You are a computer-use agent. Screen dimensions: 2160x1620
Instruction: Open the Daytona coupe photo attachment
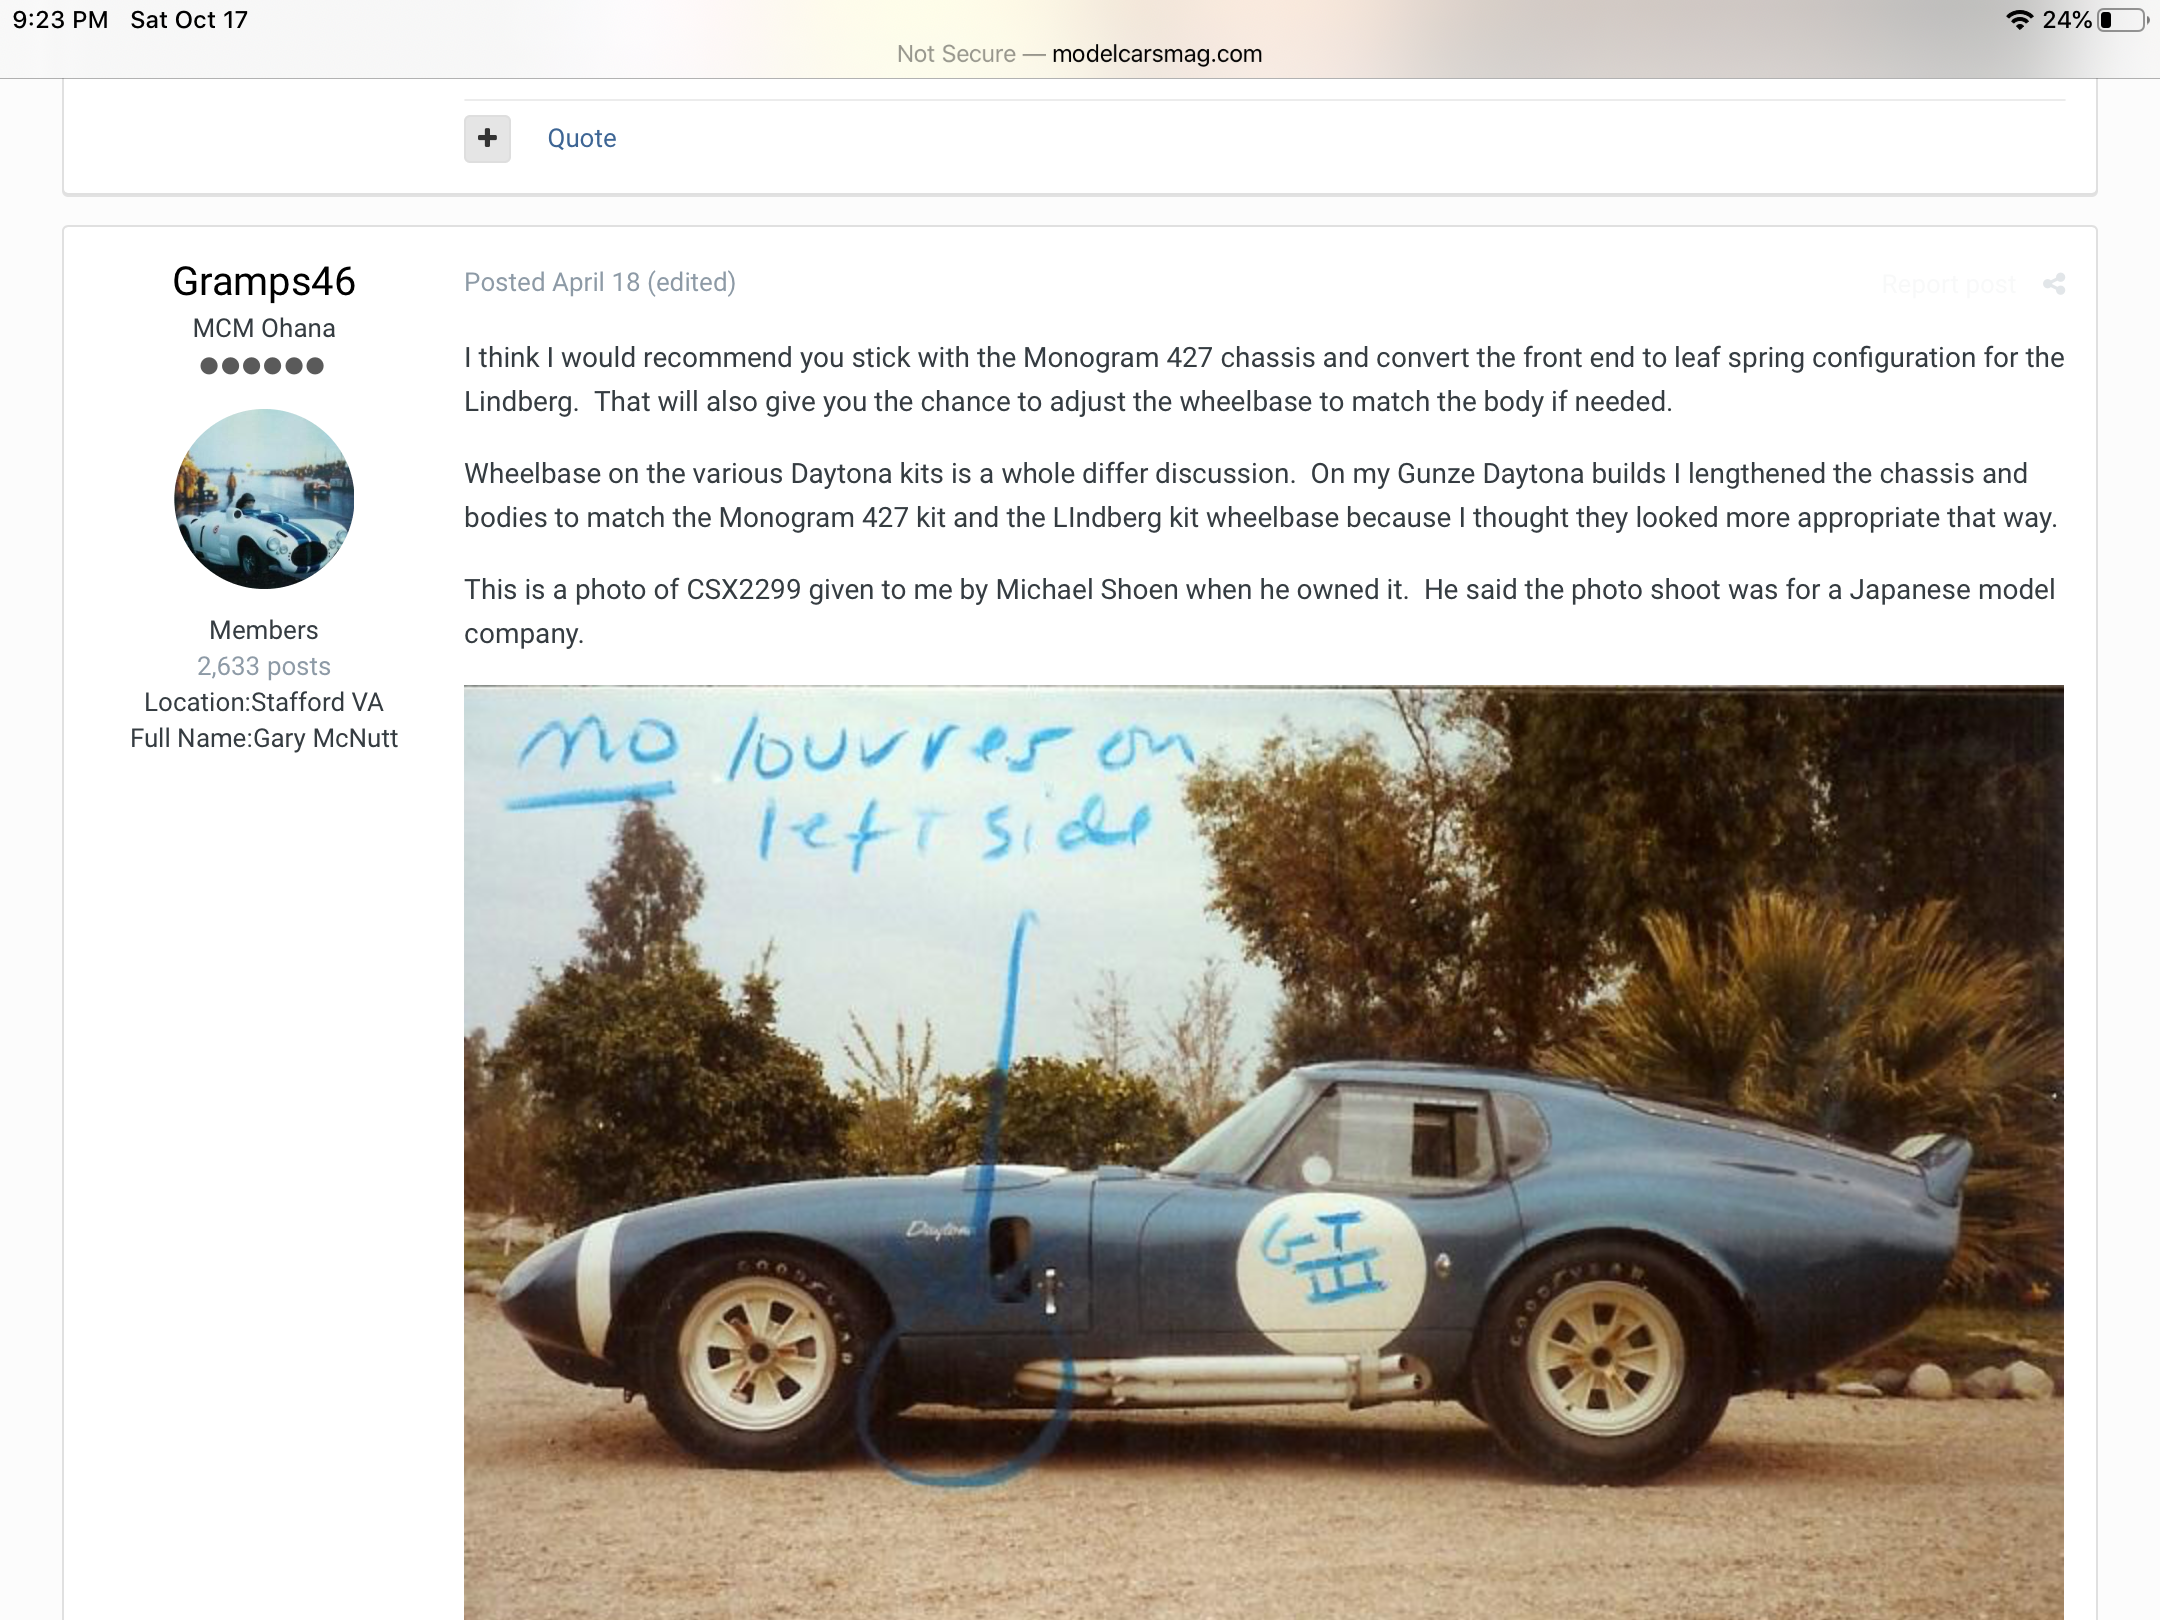tap(1264, 1152)
